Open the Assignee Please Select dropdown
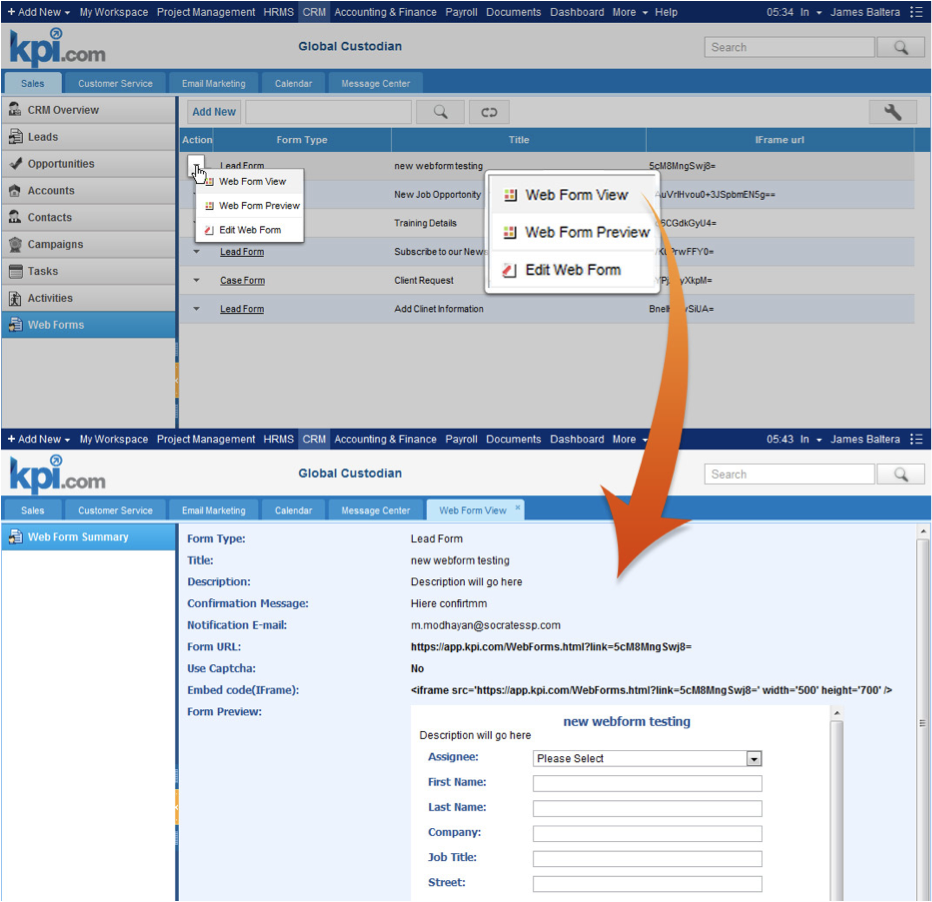This screenshot has width=932, height=902. pyautogui.click(x=647, y=758)
